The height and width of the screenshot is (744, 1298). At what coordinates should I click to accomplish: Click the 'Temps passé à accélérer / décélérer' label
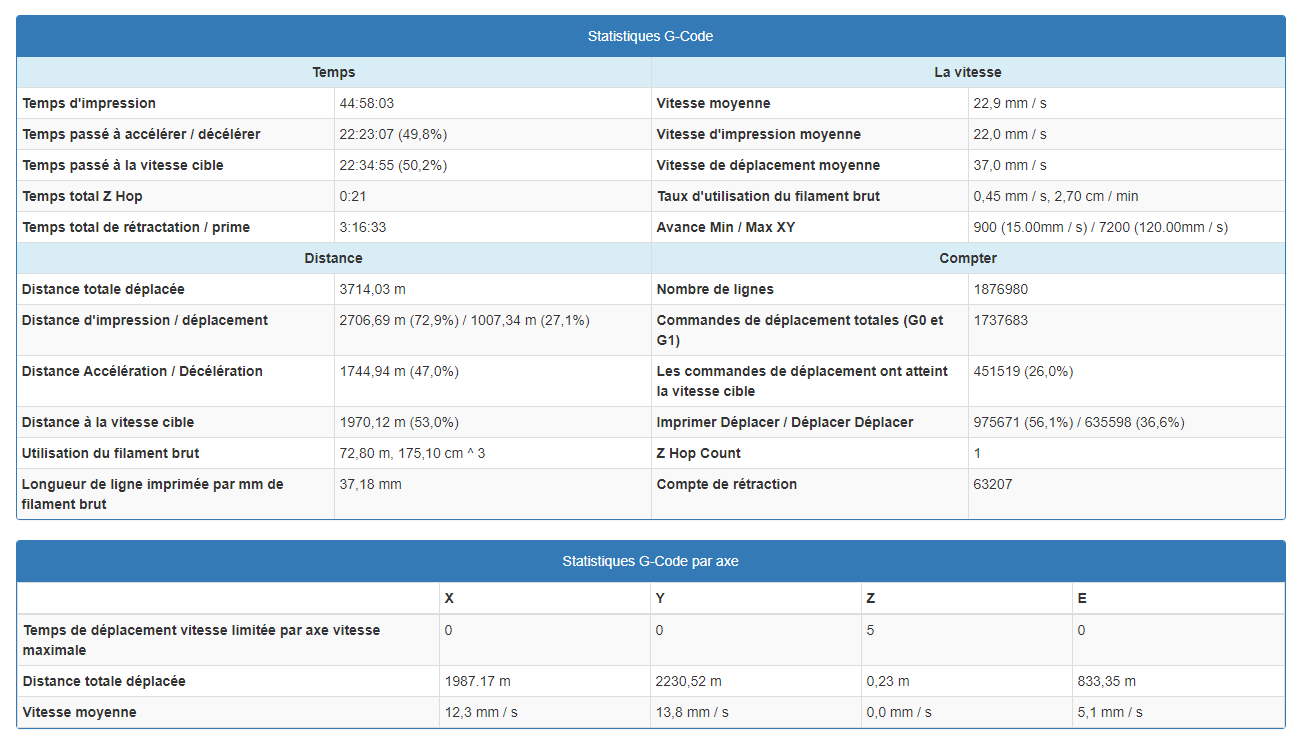[x=141, y=134]
